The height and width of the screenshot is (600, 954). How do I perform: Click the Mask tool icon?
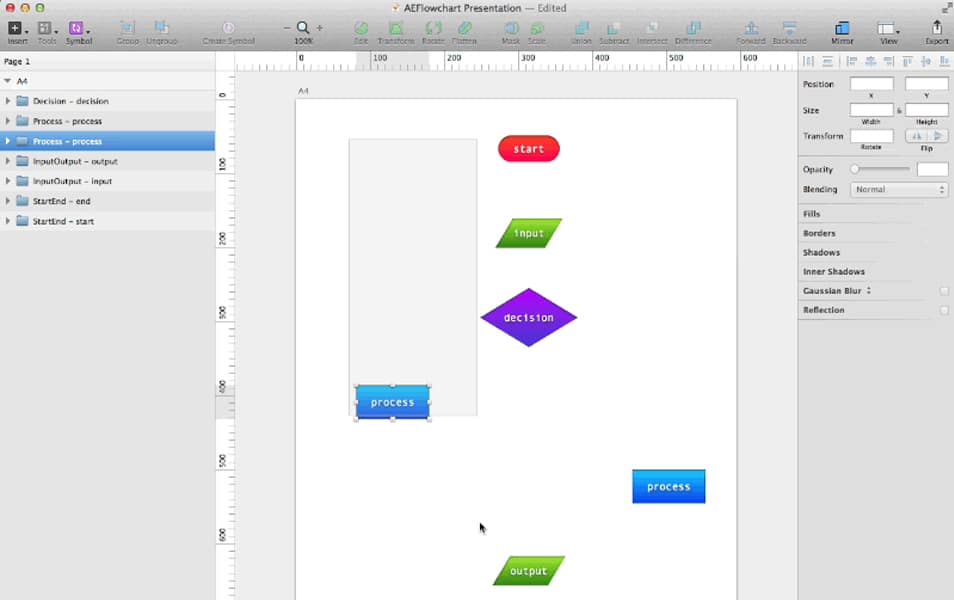click(x=510, y=29)
